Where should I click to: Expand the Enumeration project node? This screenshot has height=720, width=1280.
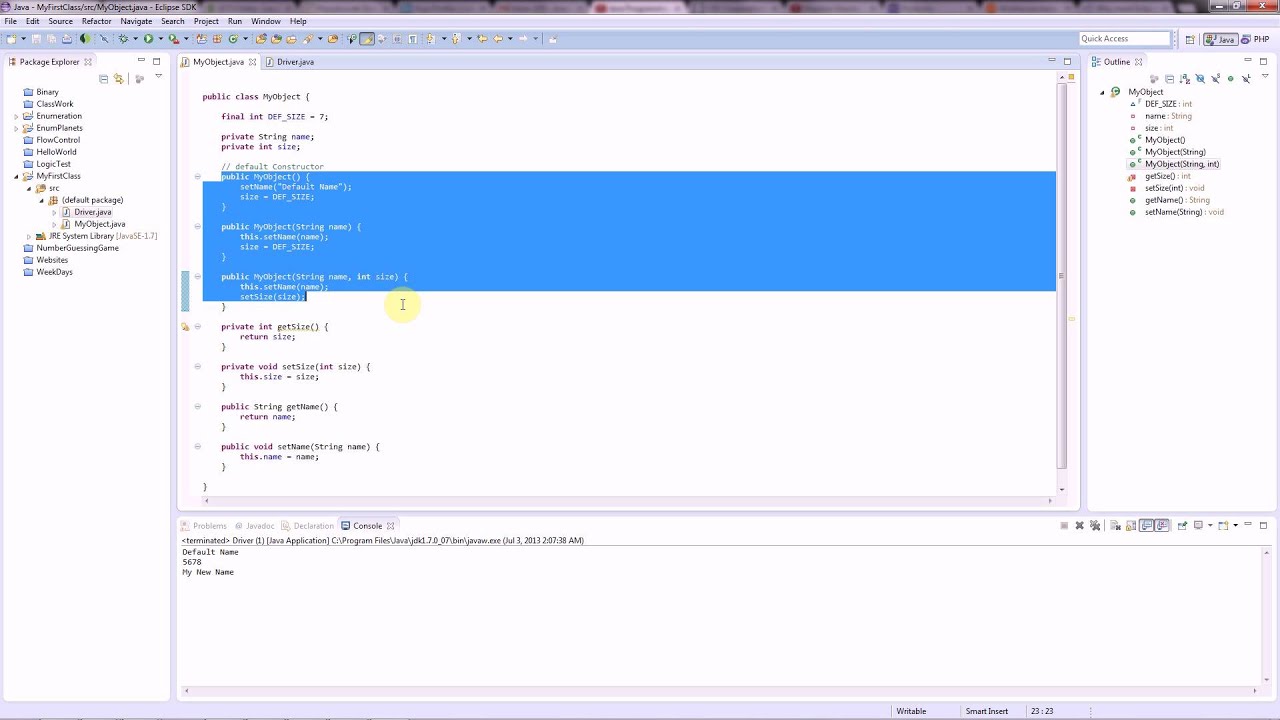(16, 116)
